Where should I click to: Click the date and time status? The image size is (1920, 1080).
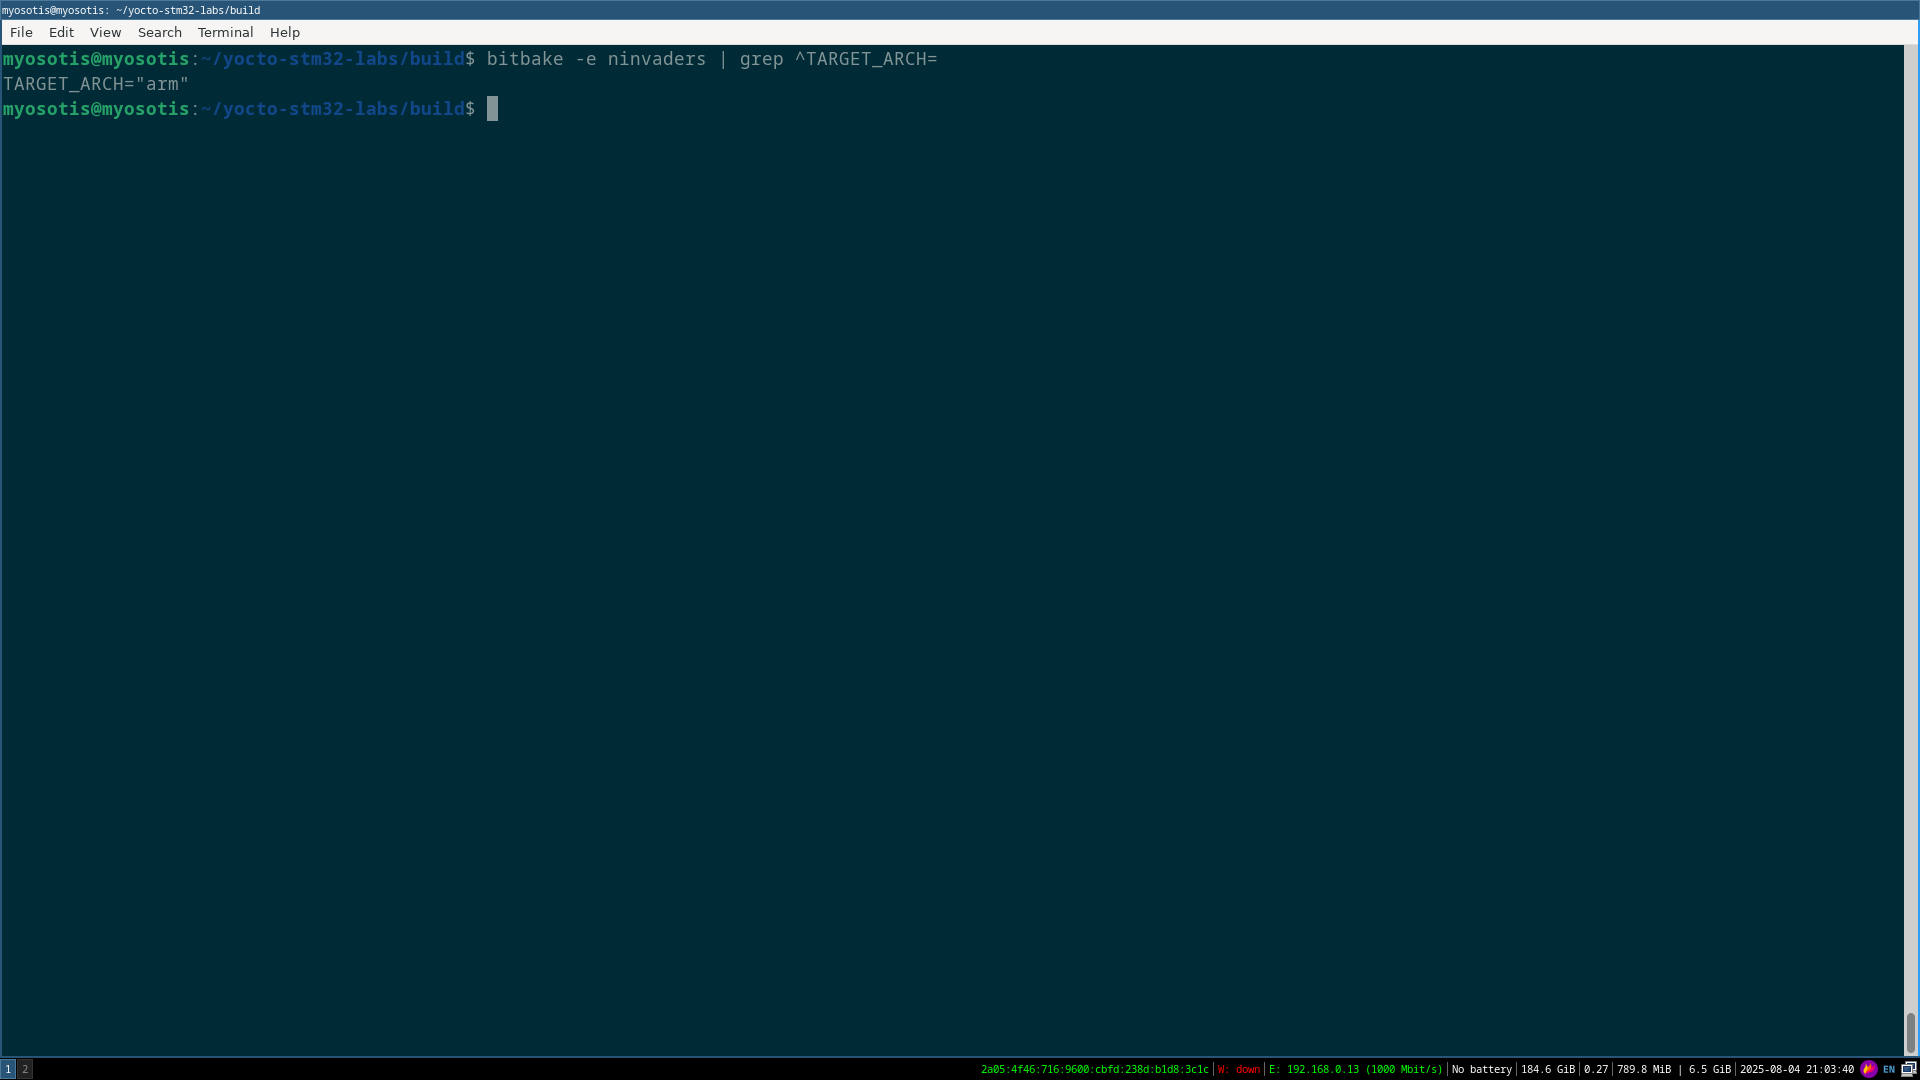[1796, 1069]
